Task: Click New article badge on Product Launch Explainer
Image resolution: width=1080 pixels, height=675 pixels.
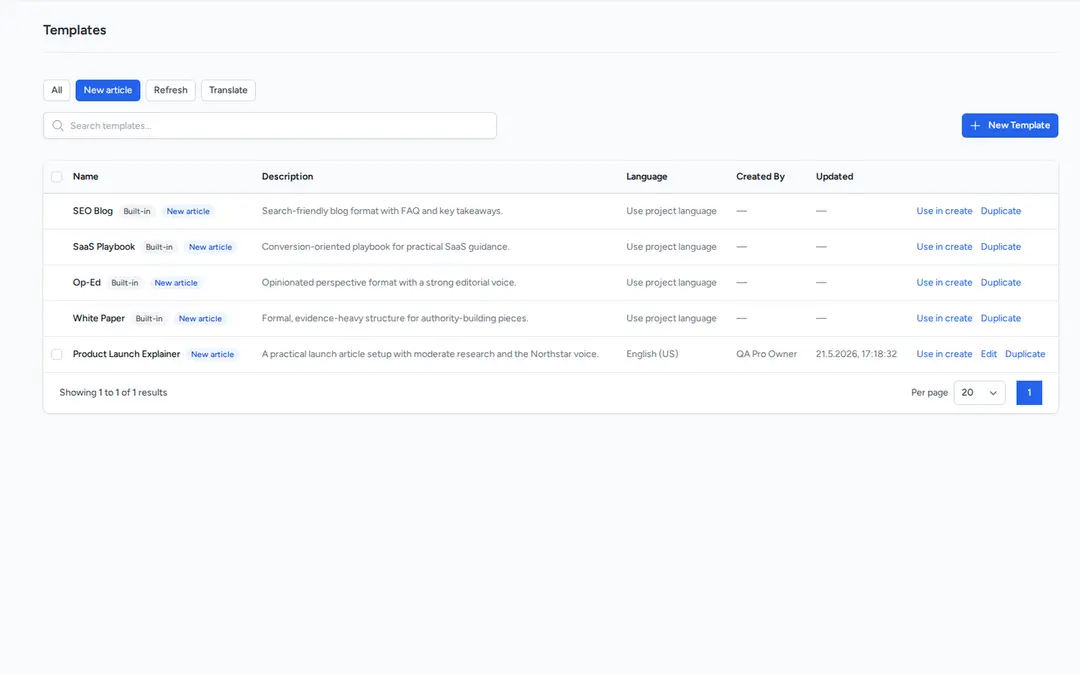Action: 212,355
